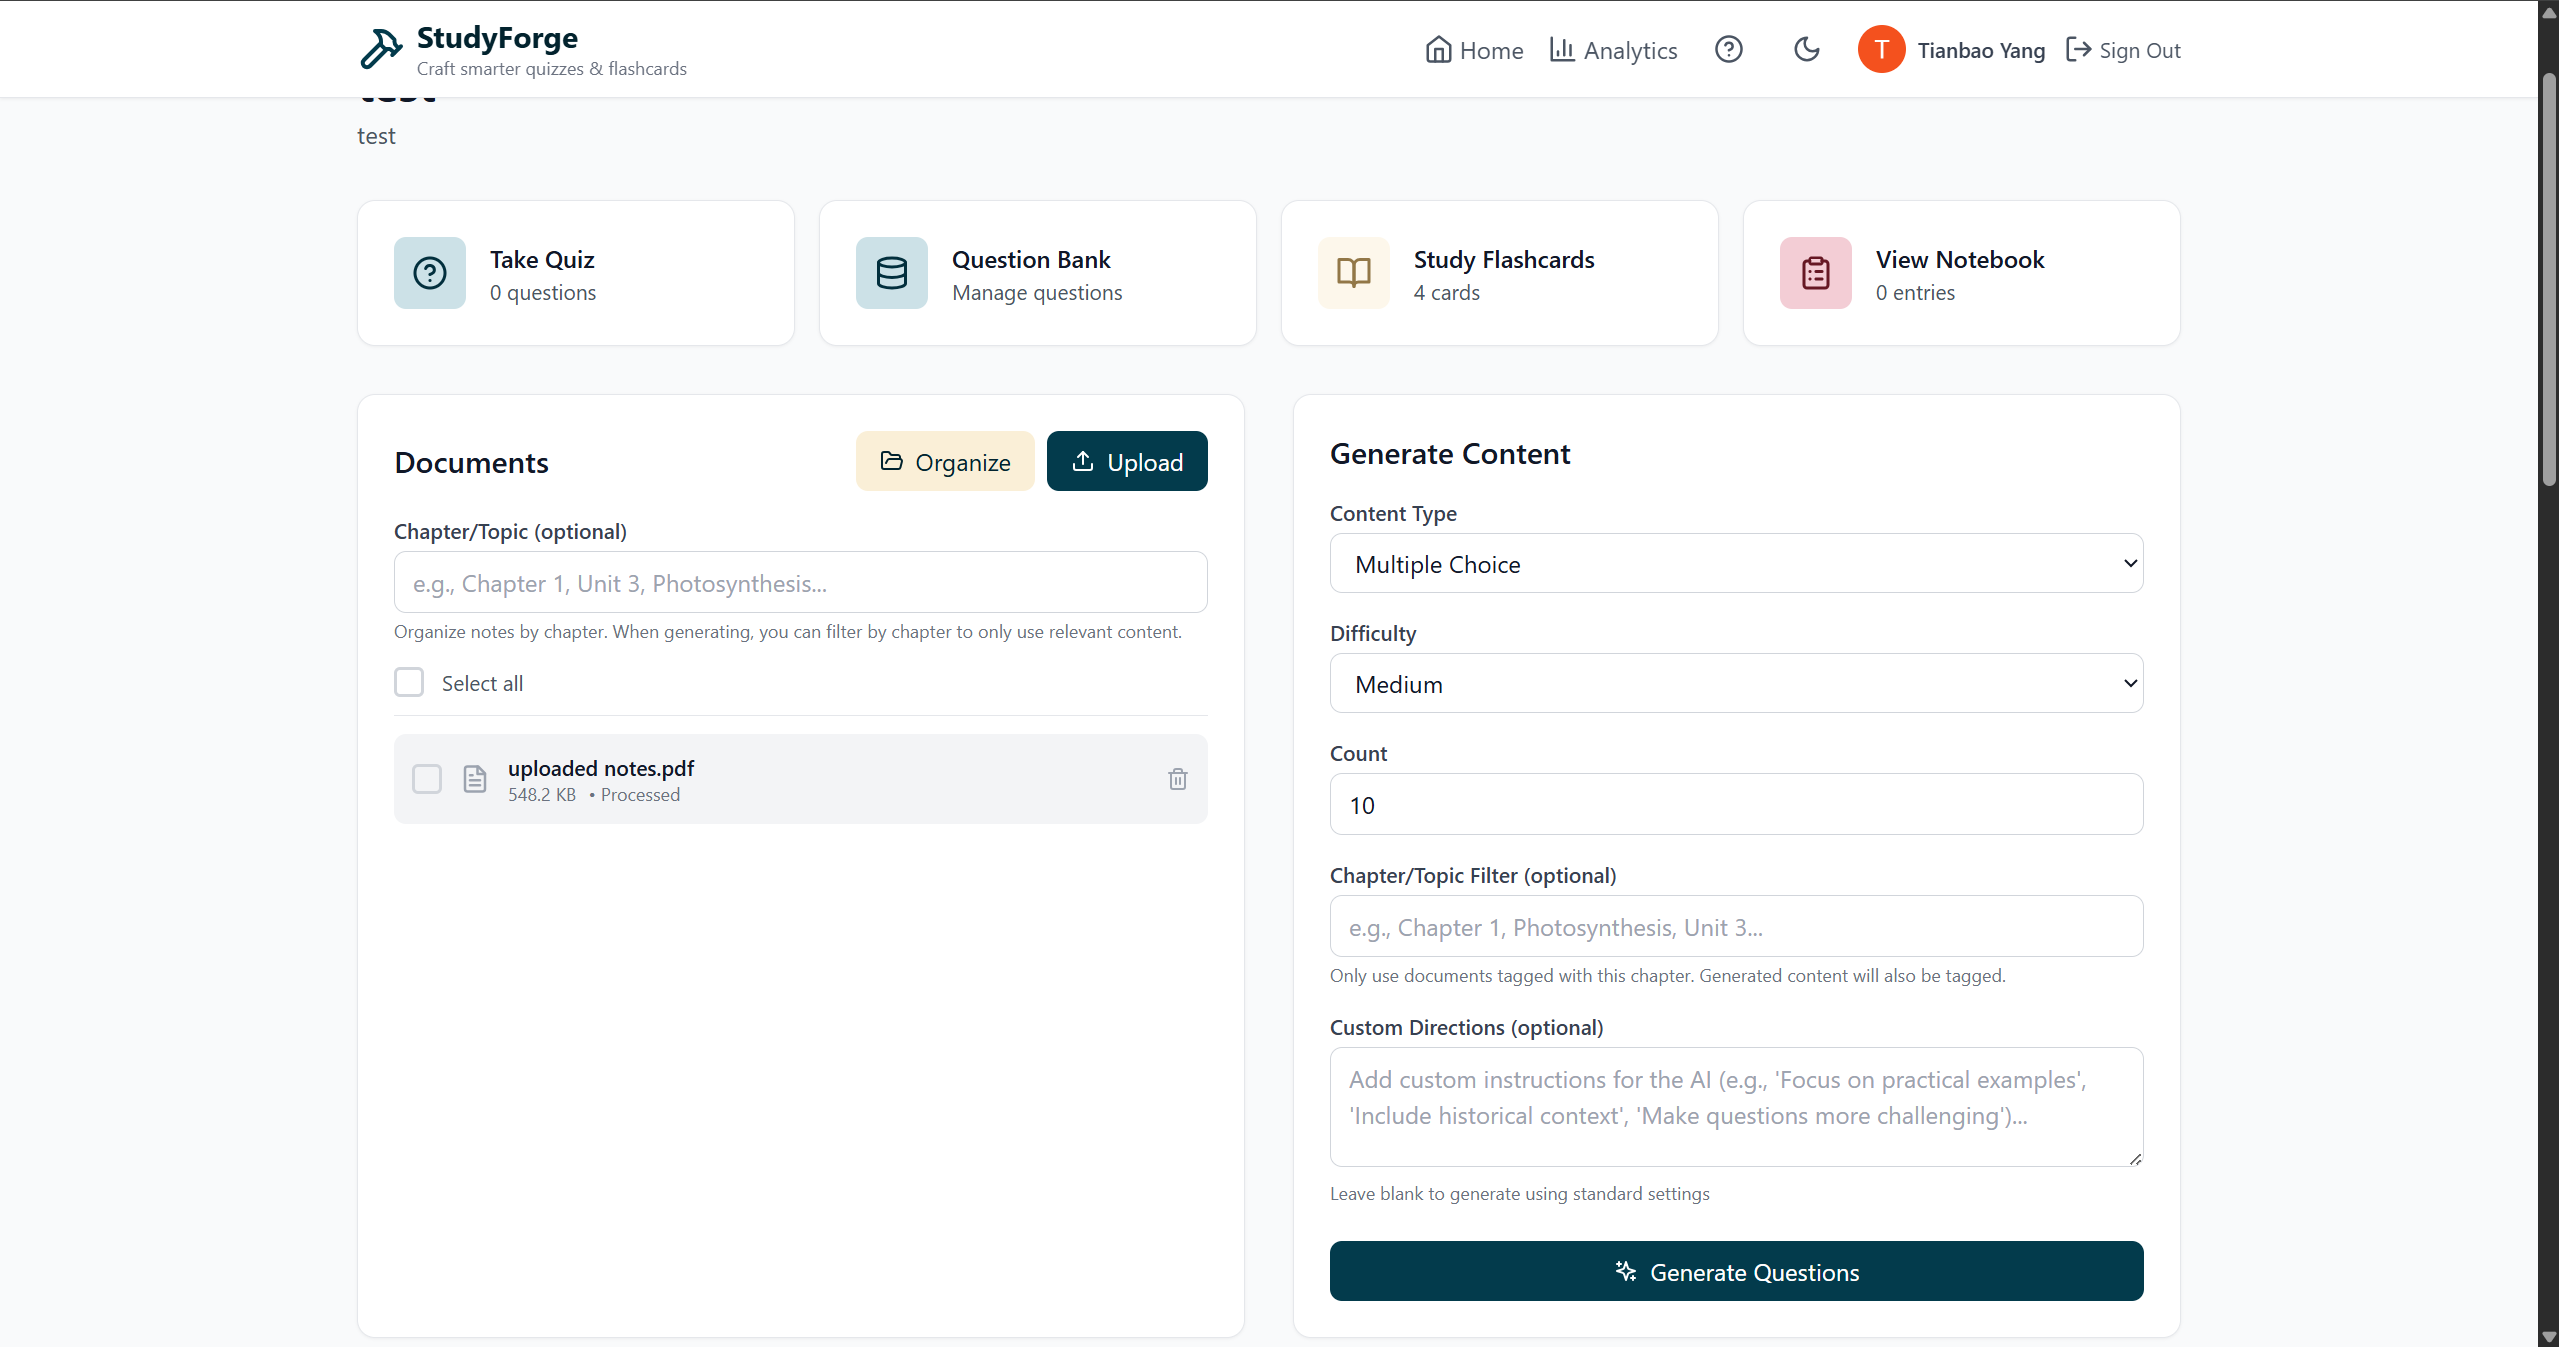Open the Difficulty dropdown
The image size is (2559, 1347).
pos(1736,684)
